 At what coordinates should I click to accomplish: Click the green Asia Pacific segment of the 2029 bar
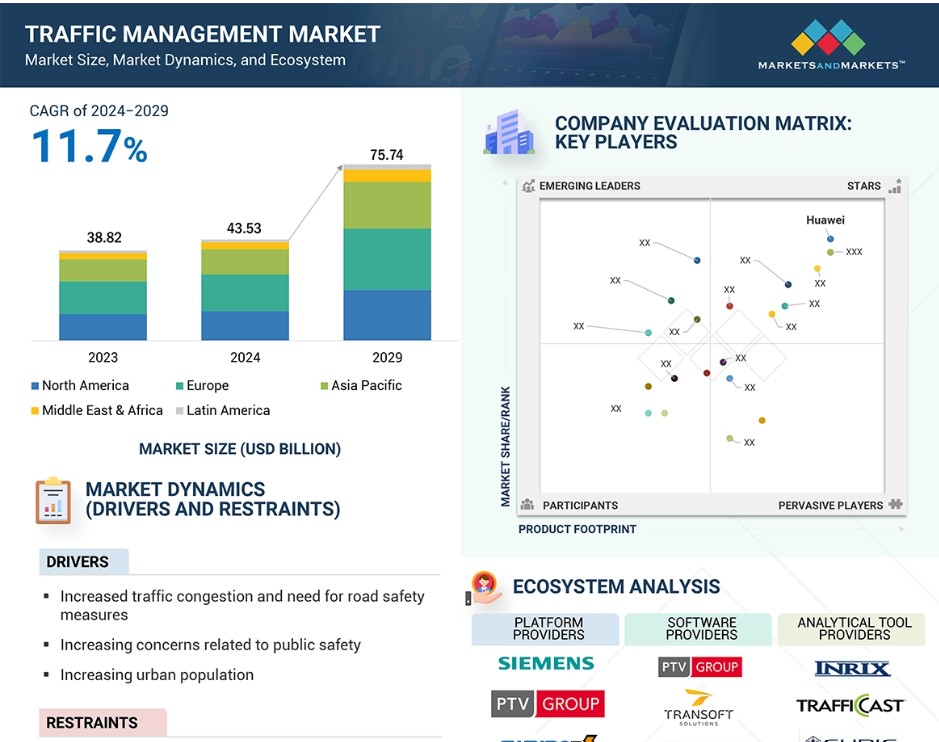387,205
